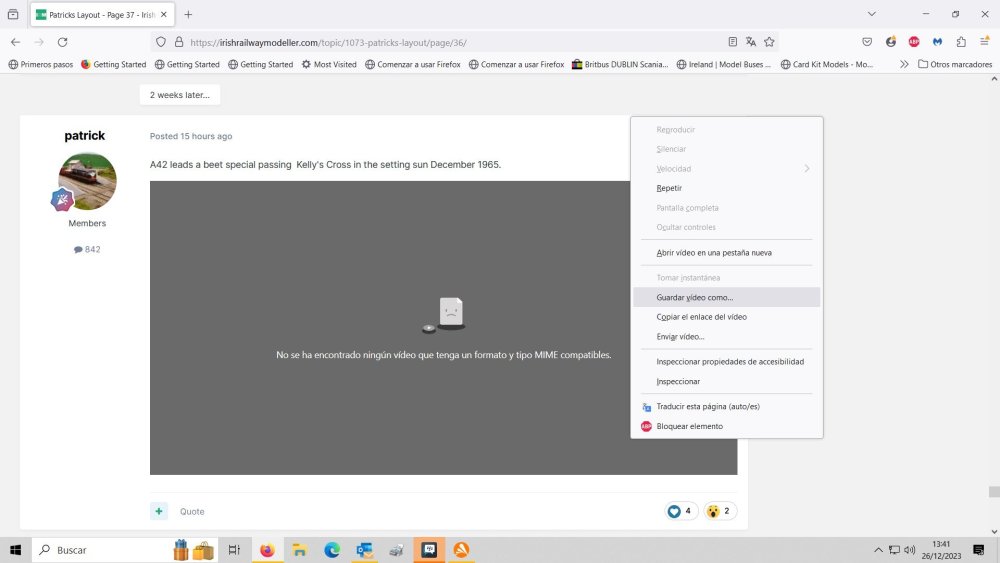Open the Firefox hamburger menu

coord(984,42)
